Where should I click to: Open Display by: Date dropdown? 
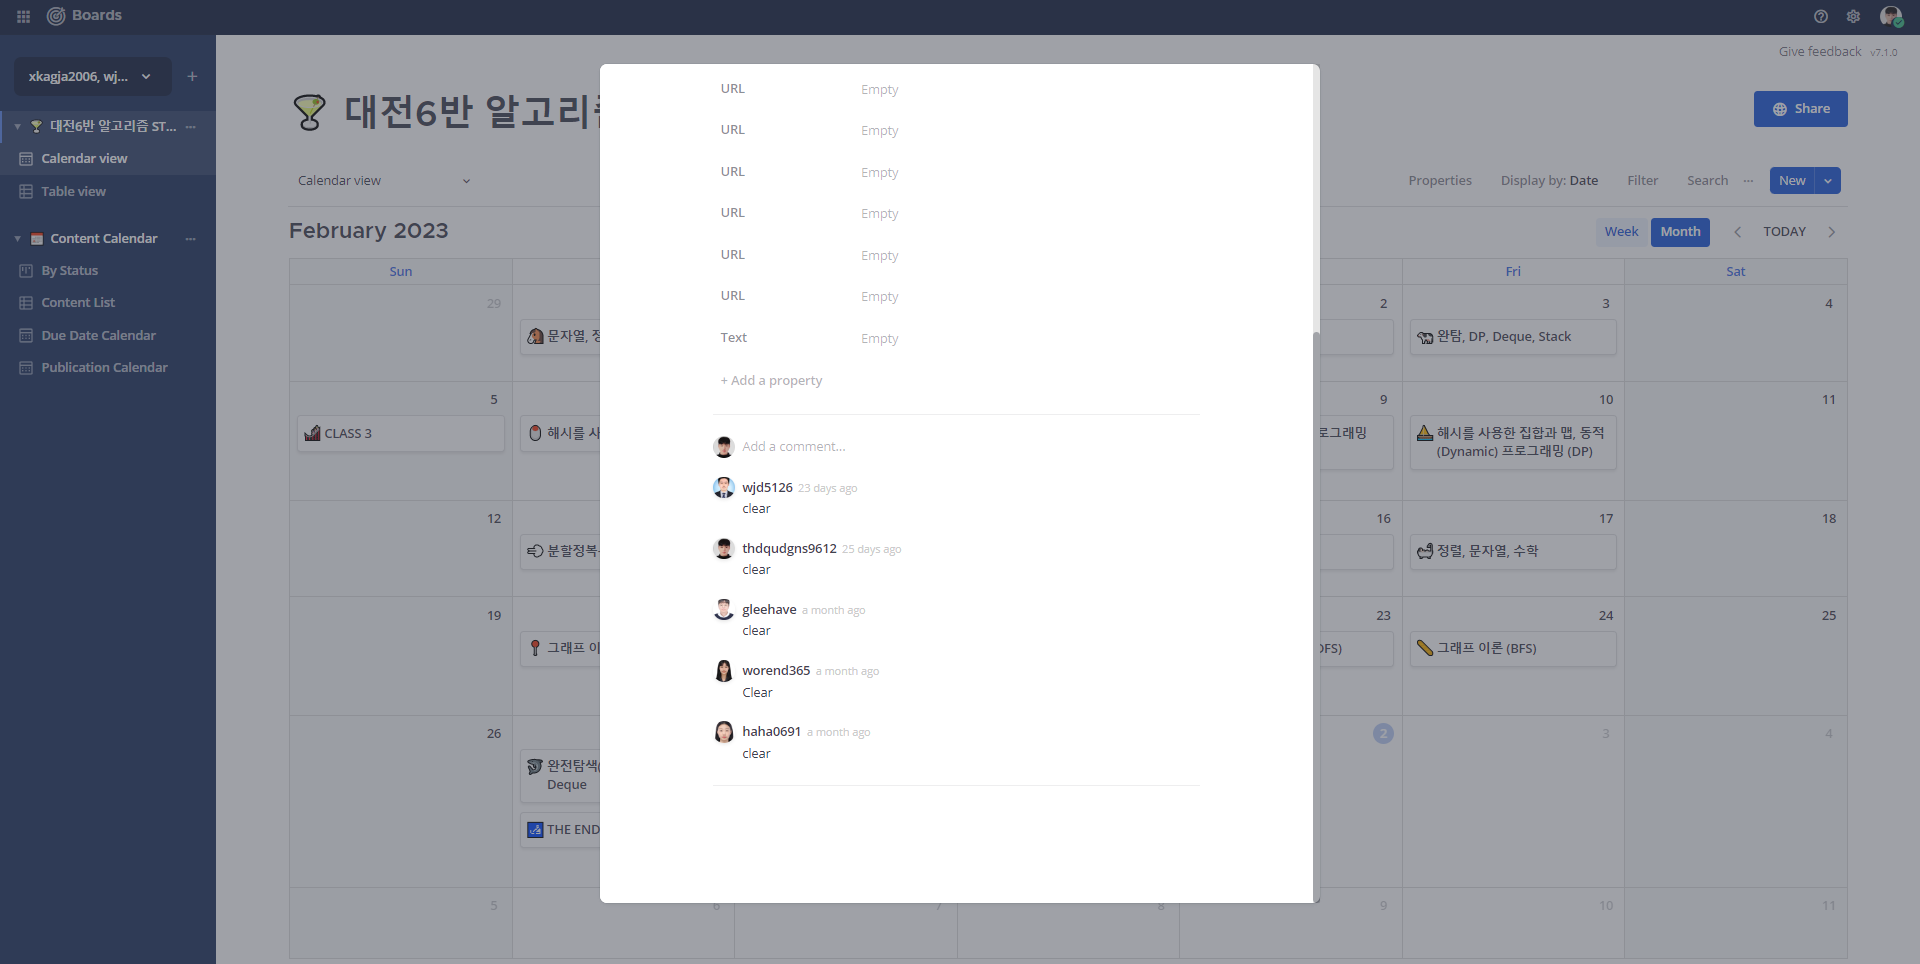(x=1549, y=181)
